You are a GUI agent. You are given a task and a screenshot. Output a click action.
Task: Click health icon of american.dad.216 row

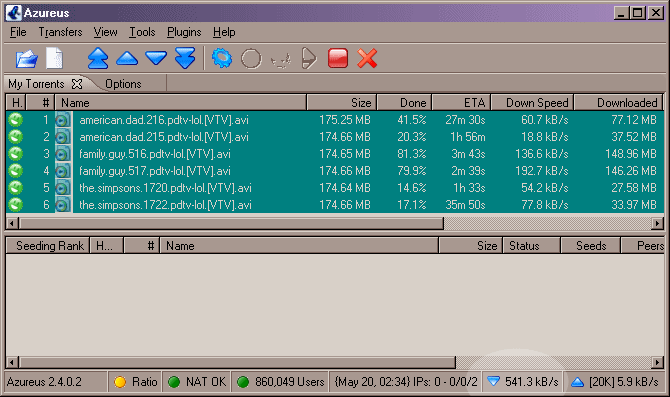16,120
